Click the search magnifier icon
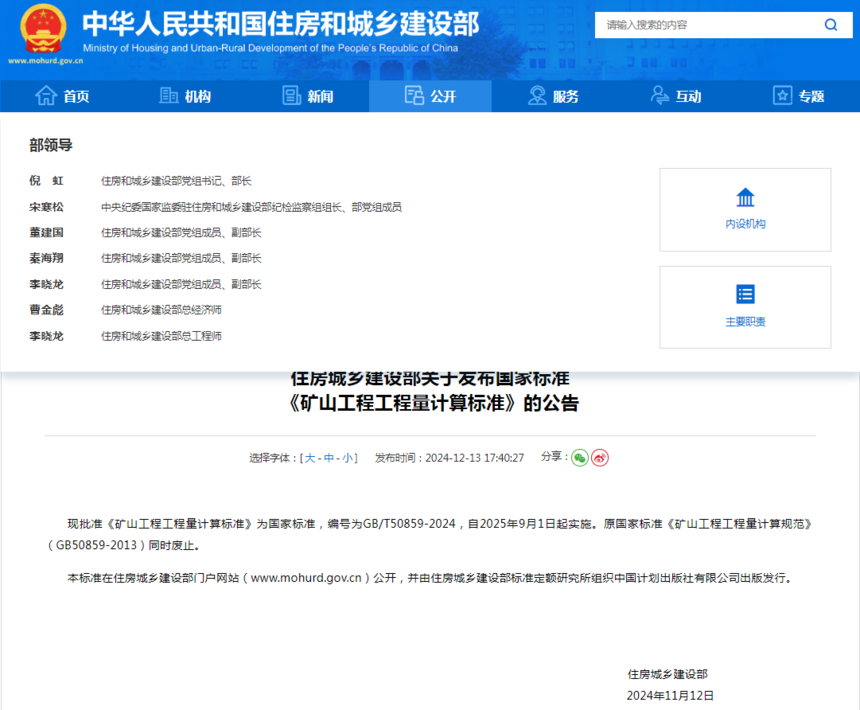The height and width of the screenshot is (710, 860). (830, 25)
